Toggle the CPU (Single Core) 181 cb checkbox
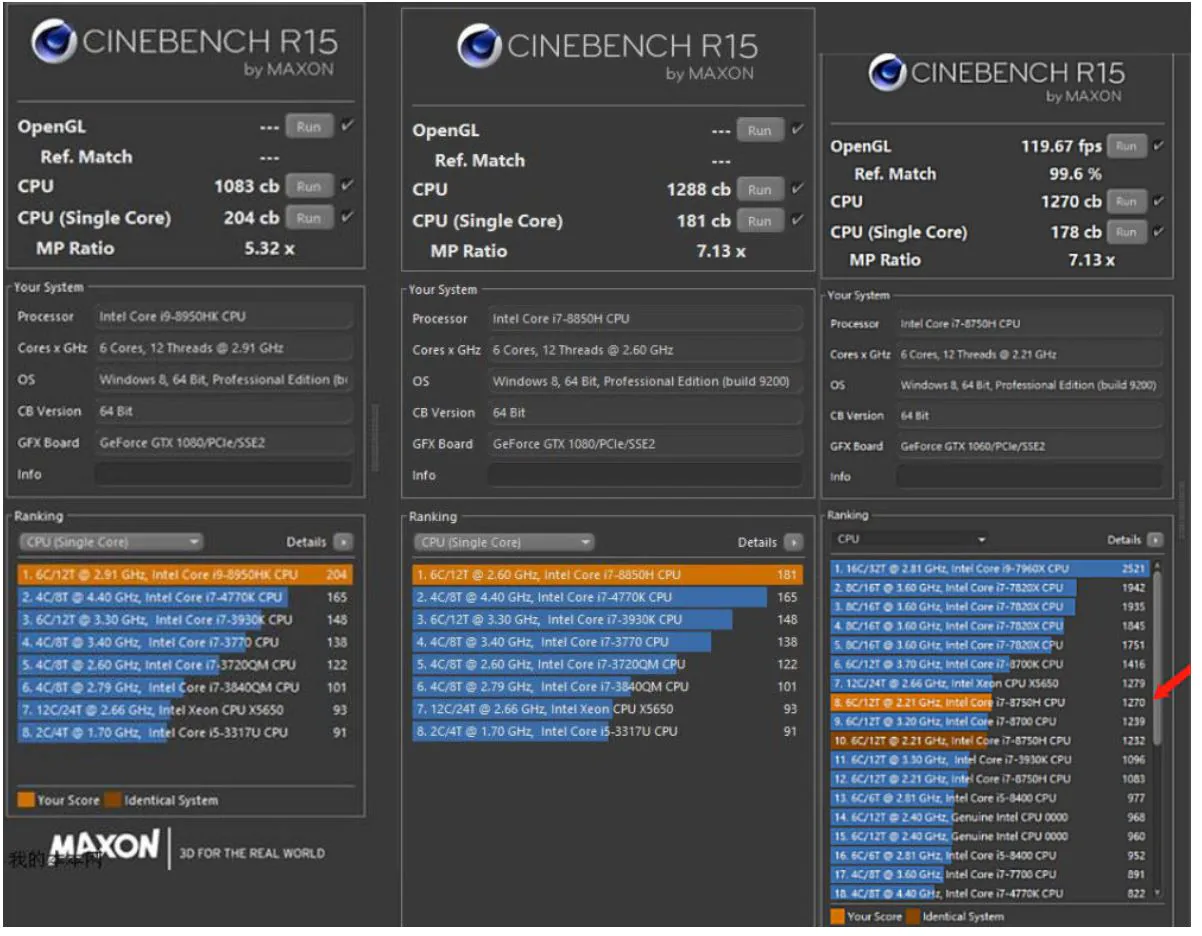This screenshot has width=1202, height=936. 797,219
